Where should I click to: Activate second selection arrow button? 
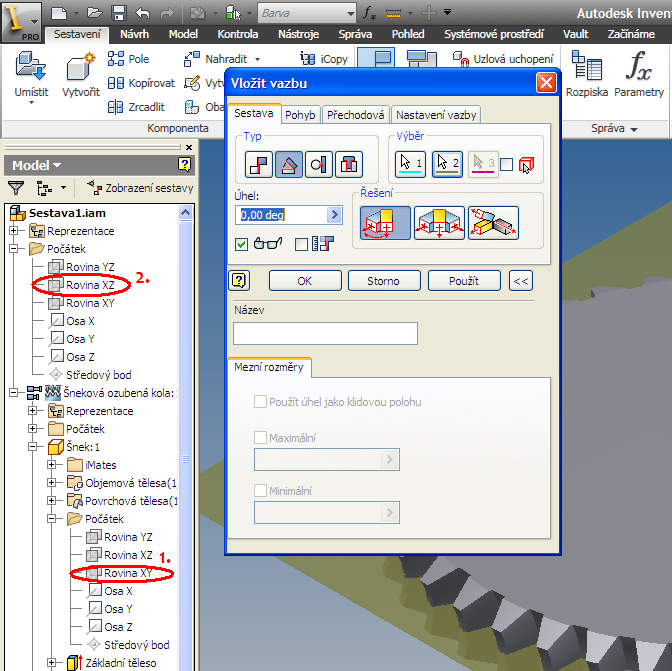pyautogui.click(x=447, y=164)
